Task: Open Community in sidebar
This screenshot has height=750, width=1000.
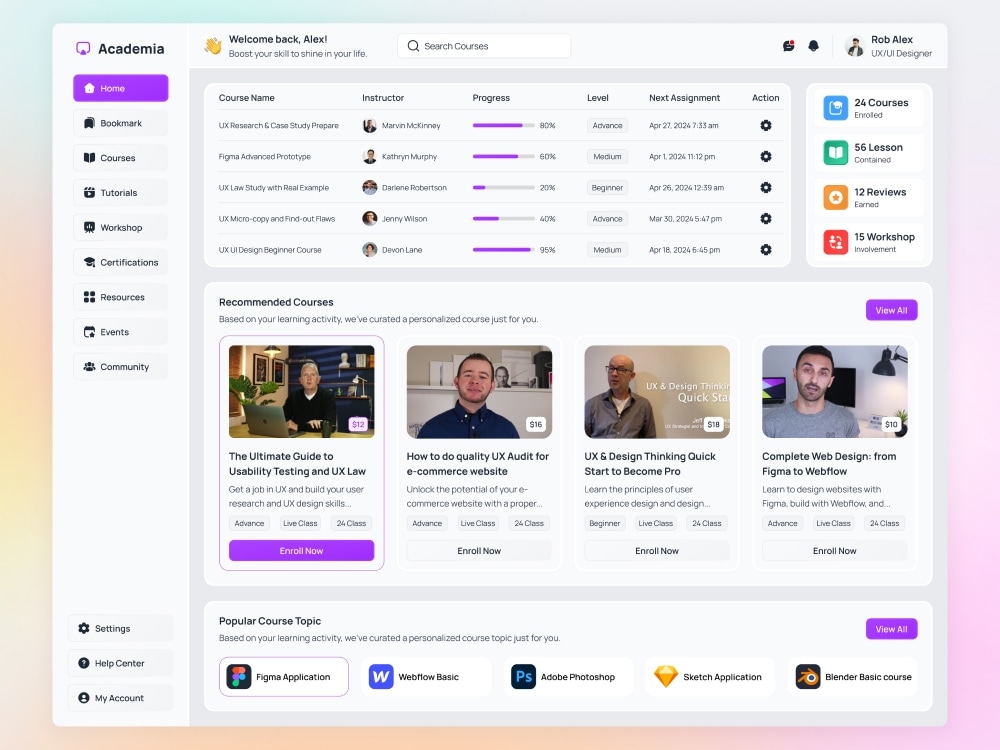Action: click(x=121, y=367)
